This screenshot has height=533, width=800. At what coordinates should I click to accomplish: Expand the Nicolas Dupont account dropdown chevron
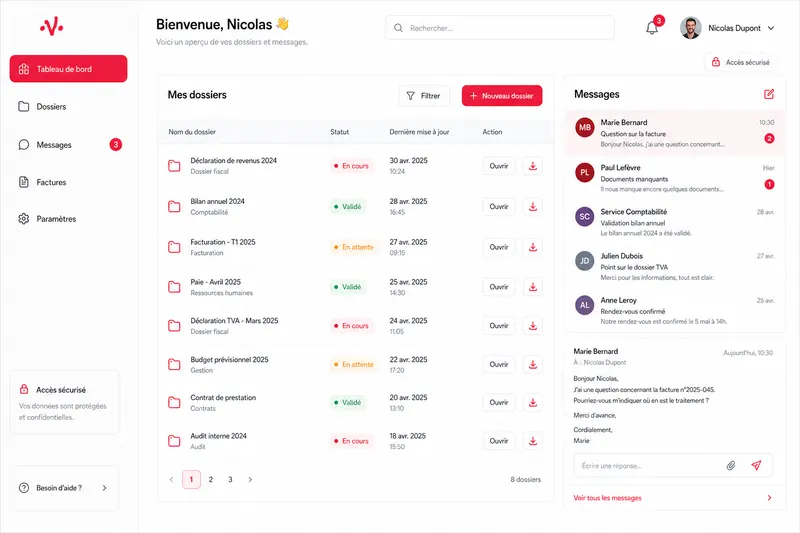771,28
